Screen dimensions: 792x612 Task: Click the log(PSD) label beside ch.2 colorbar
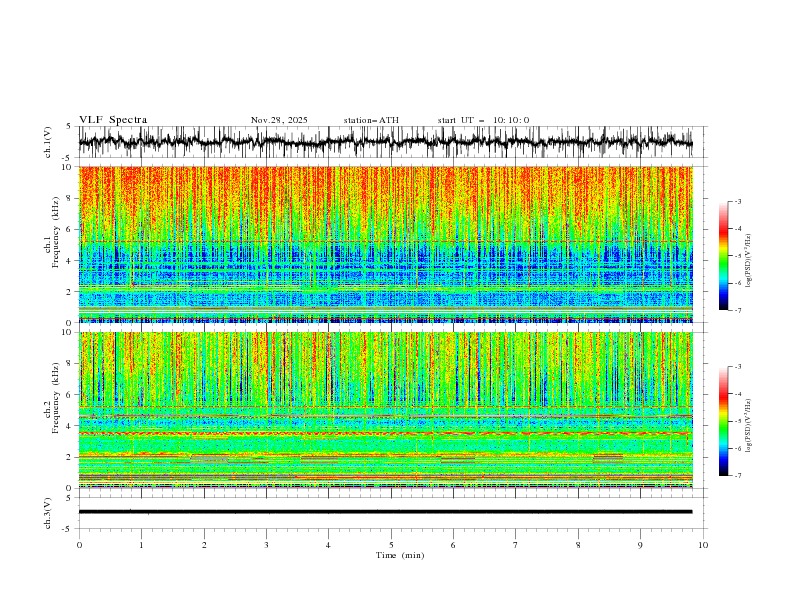pos(748,426)
